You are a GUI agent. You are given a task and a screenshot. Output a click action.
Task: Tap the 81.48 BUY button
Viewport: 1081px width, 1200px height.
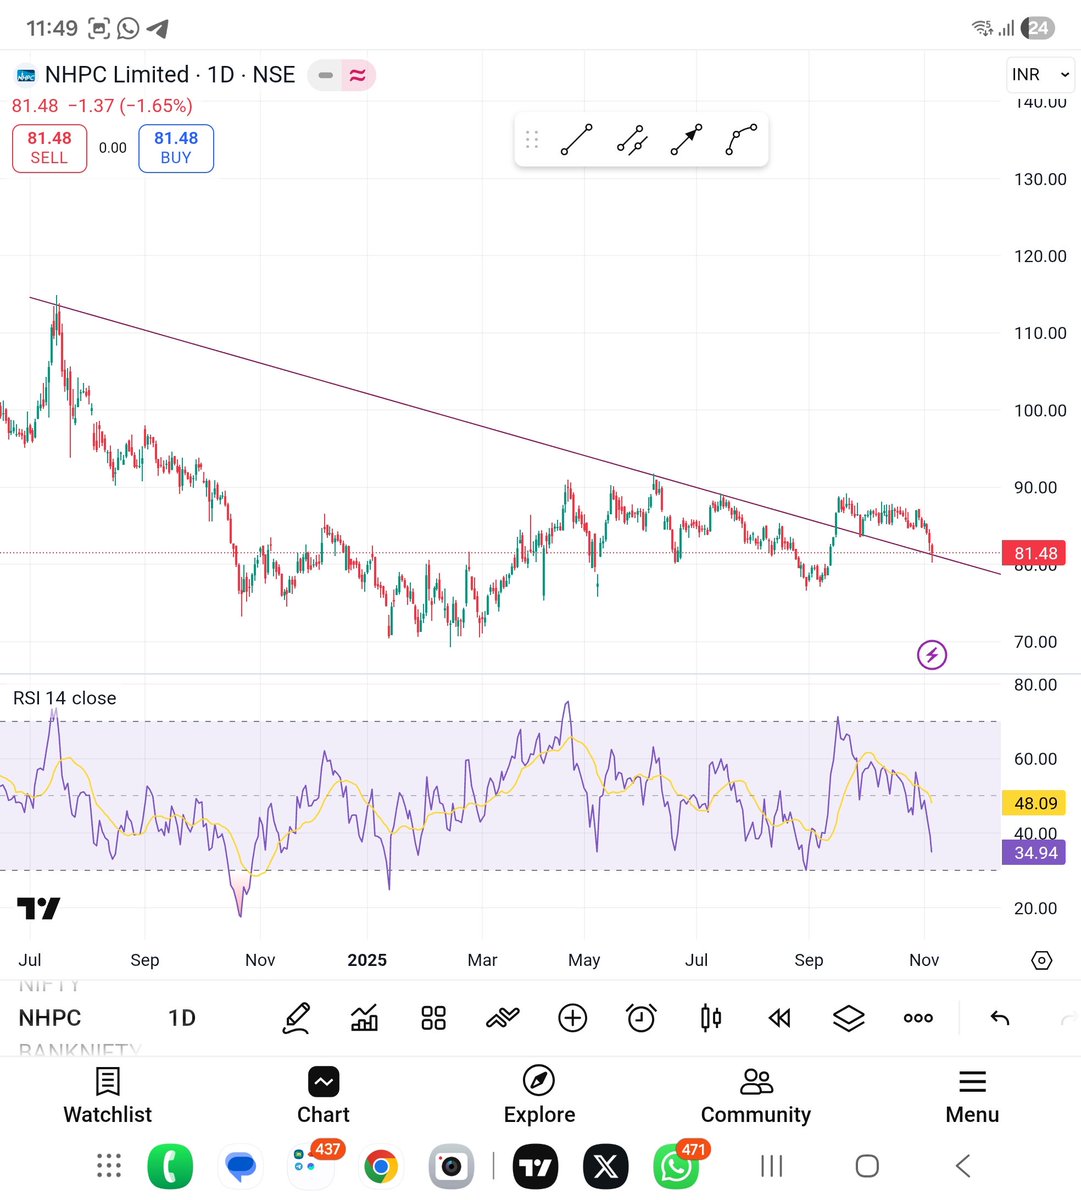pos(176,148)
